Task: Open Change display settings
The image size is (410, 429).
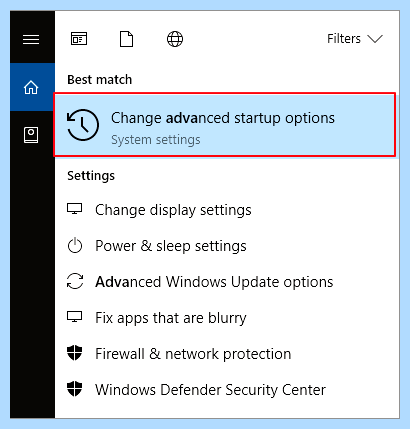Action: [227, 210]
